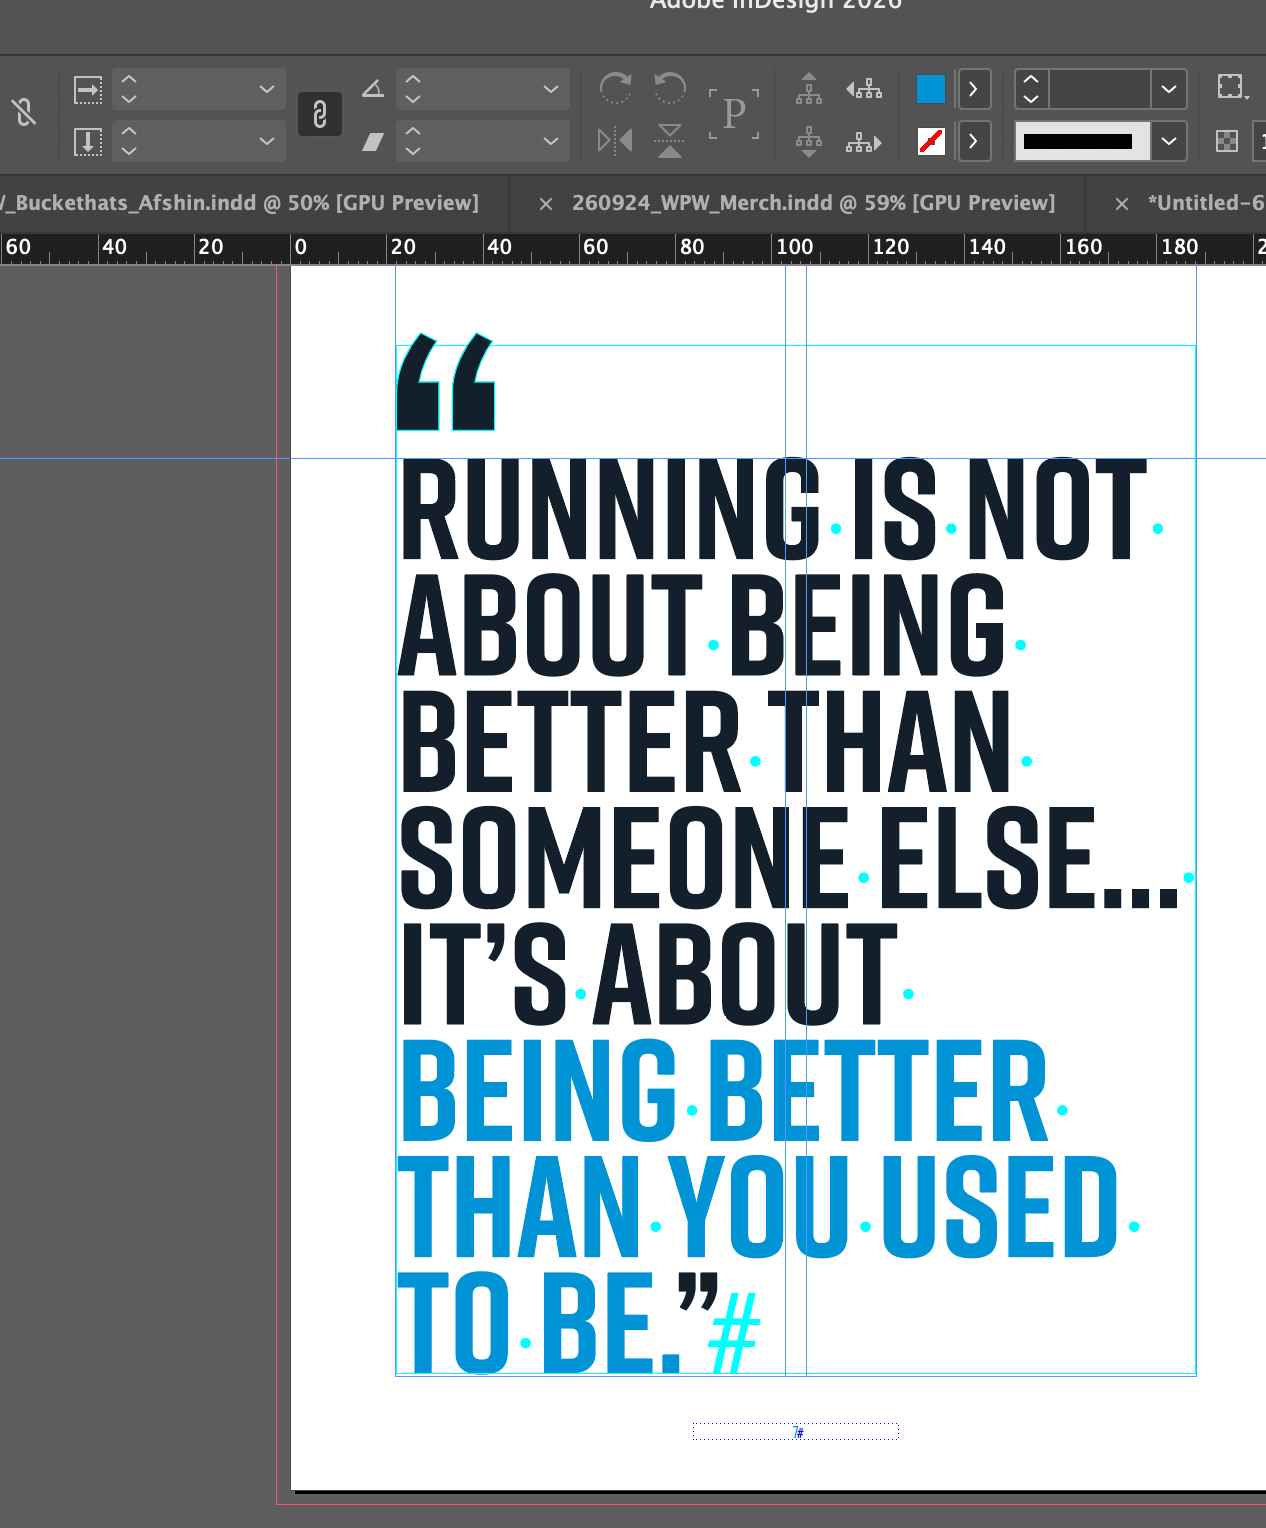Viewport: 1266px width, 1528px height.
Task: Open the X scale percentage dropdown
Action: coord(267,89)
